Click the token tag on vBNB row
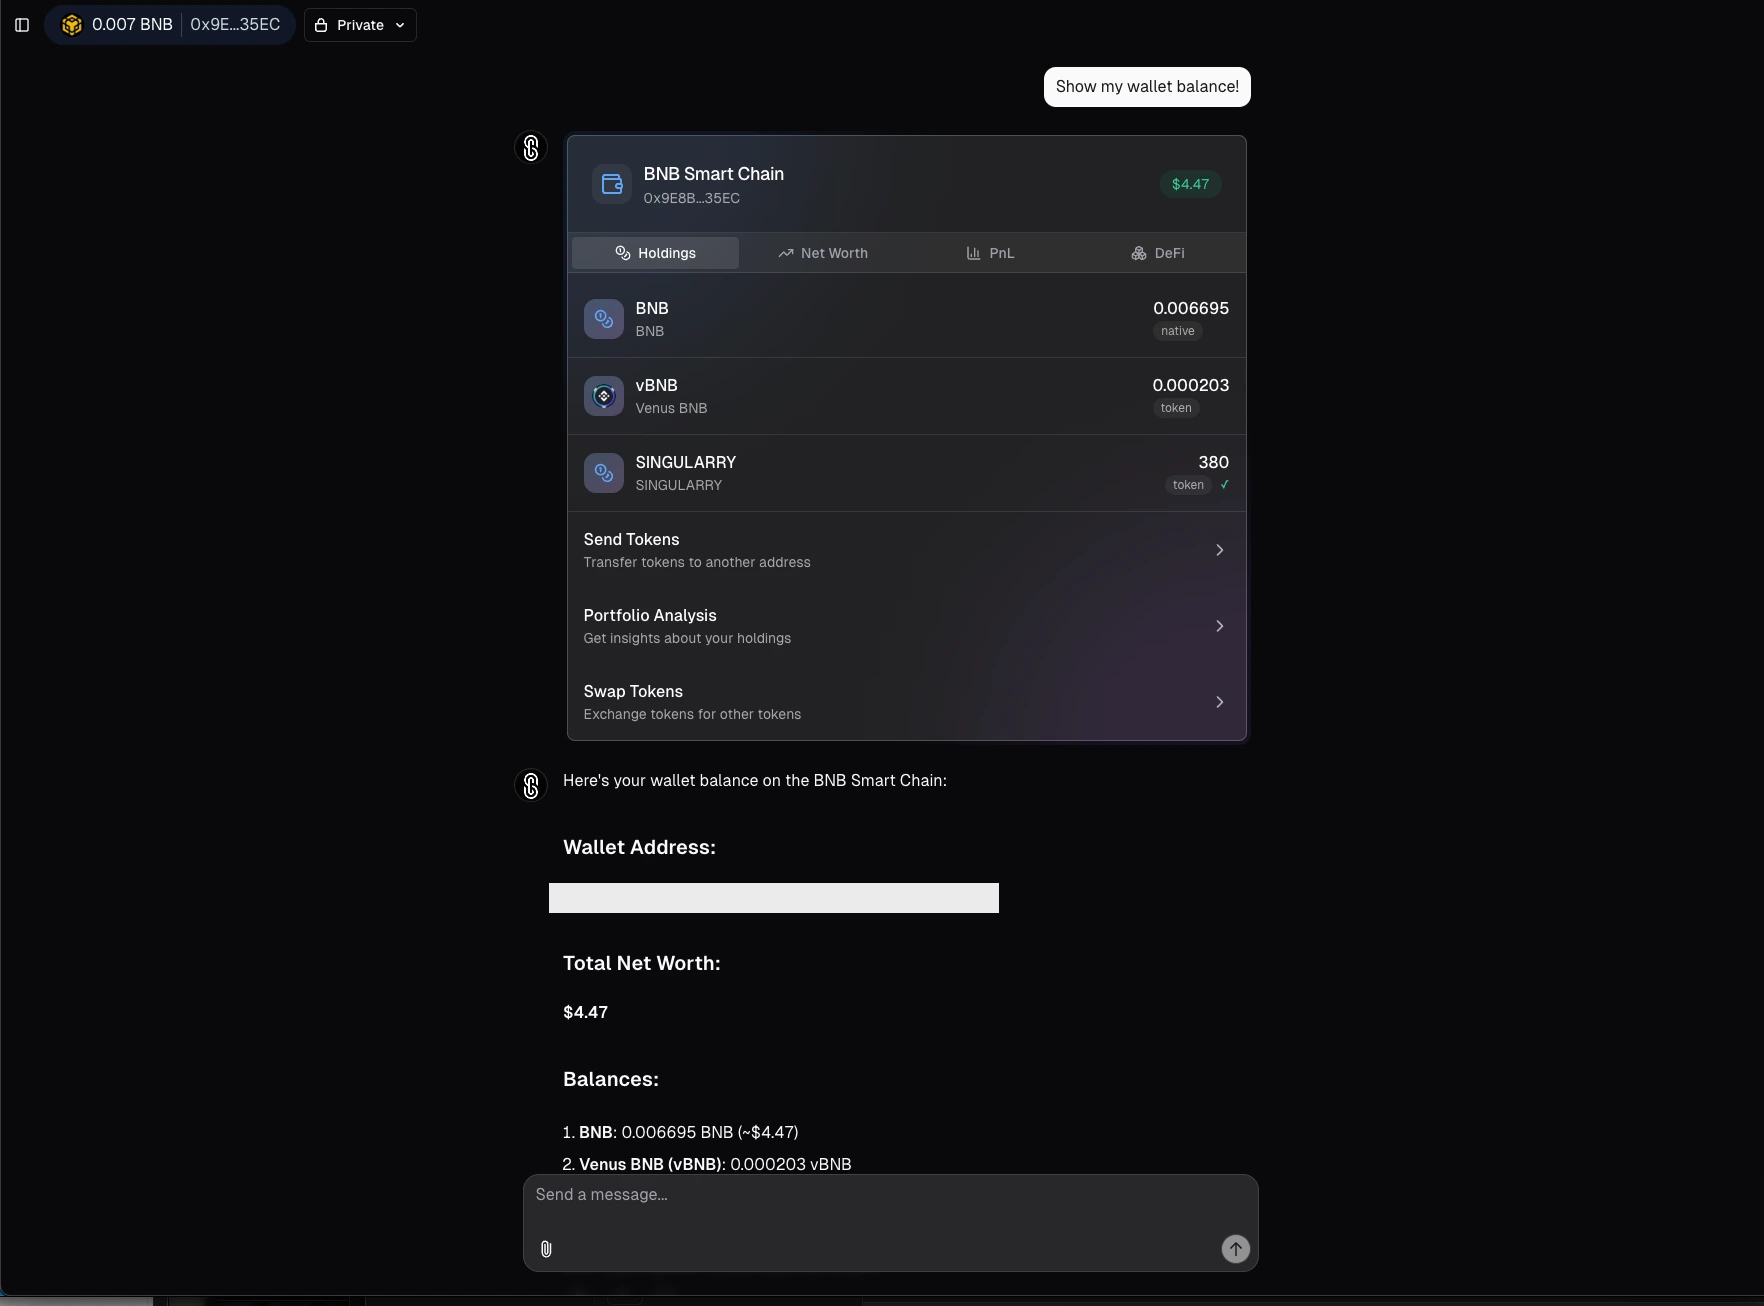 pyautogui.click(x=1176, y=408)
